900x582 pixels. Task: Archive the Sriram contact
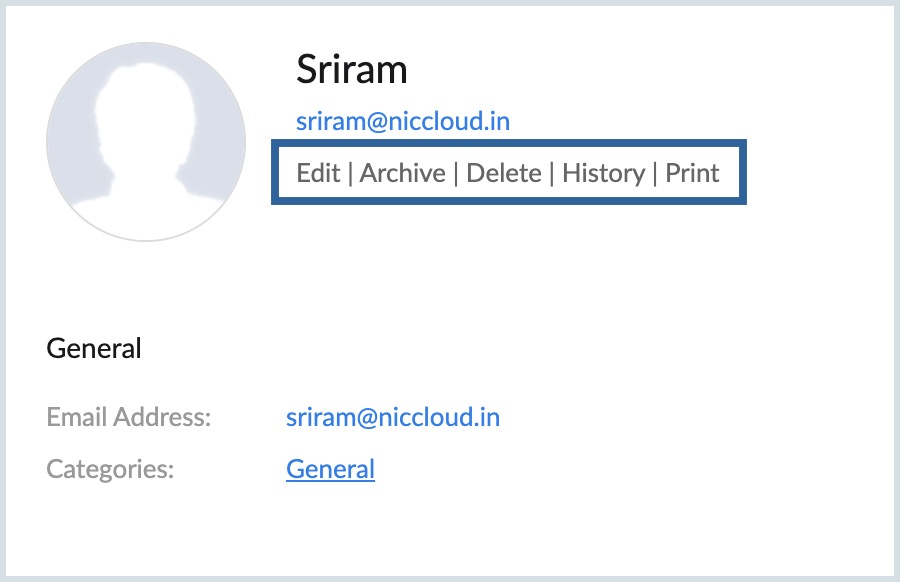click(x=402, y=173)
